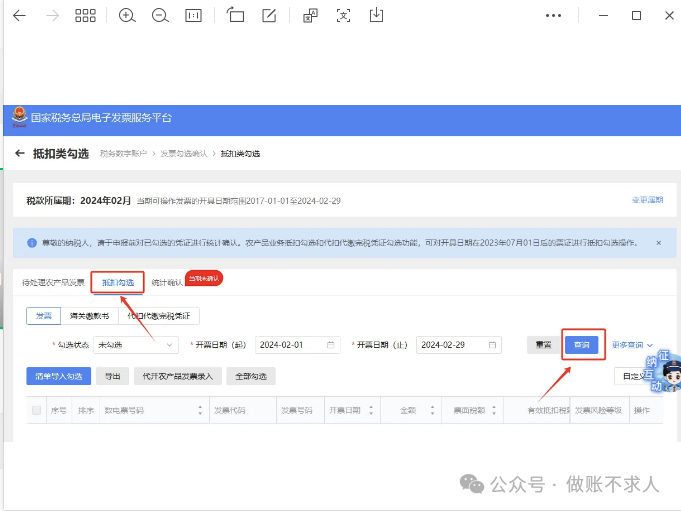The image size is (681, 511).
Task: Open calendar for 开票日期(起)
Action: [x=331, y=345]
